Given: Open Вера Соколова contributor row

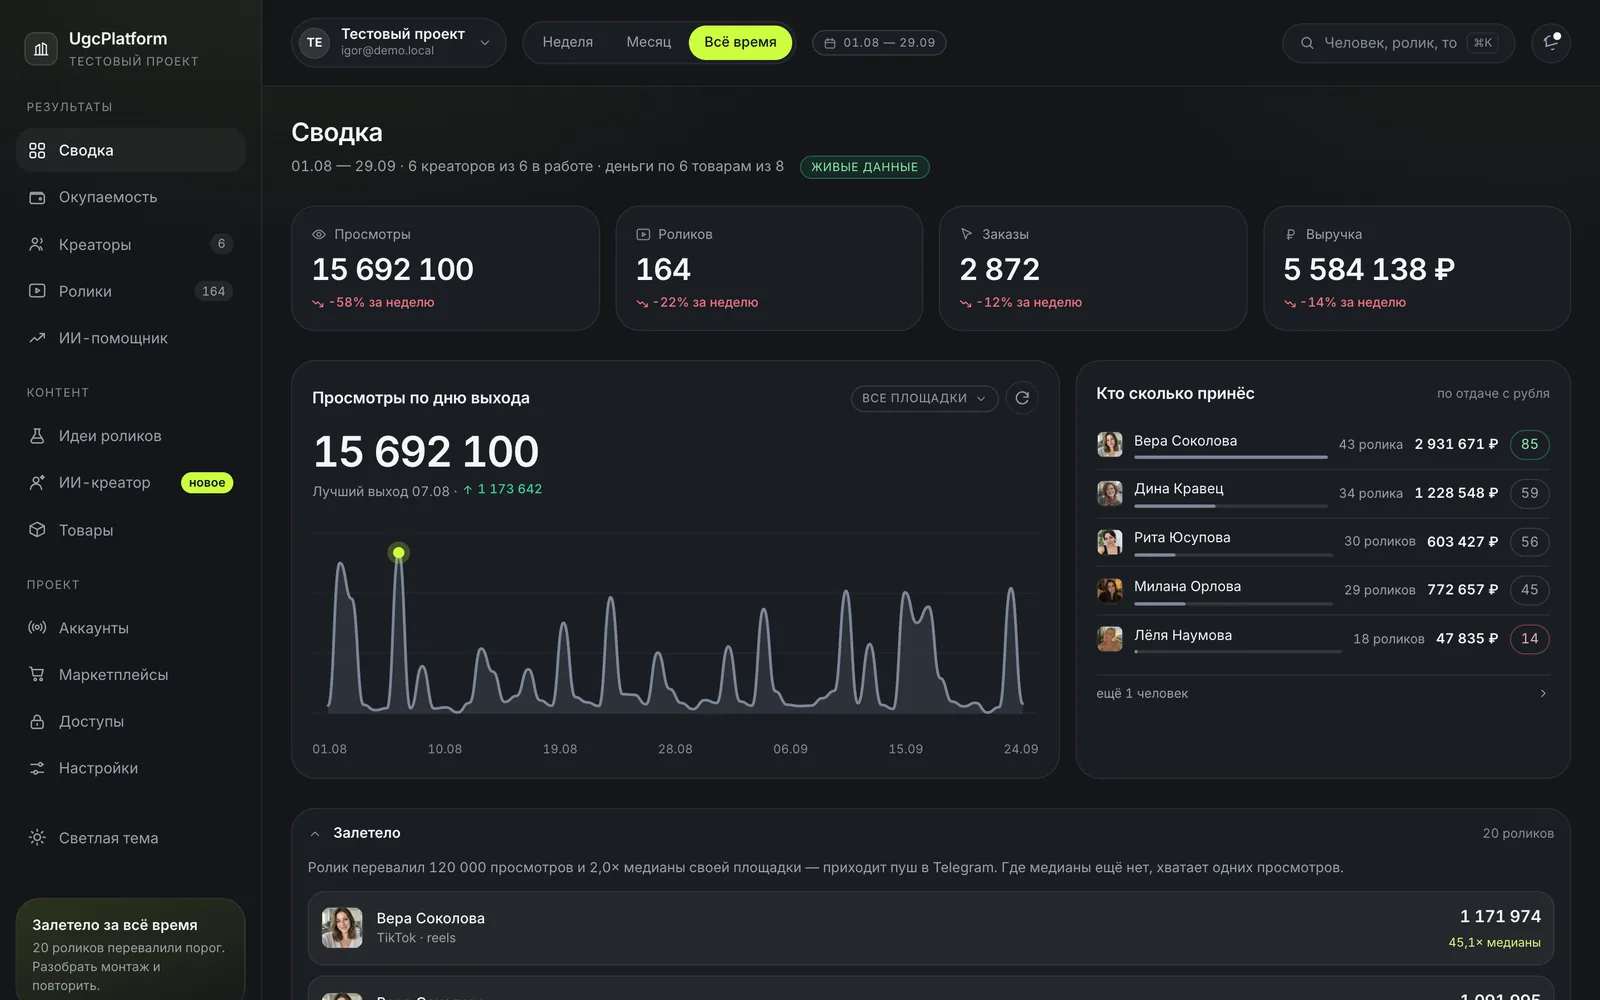Looking at the screenshot, I should [1323, 445].
